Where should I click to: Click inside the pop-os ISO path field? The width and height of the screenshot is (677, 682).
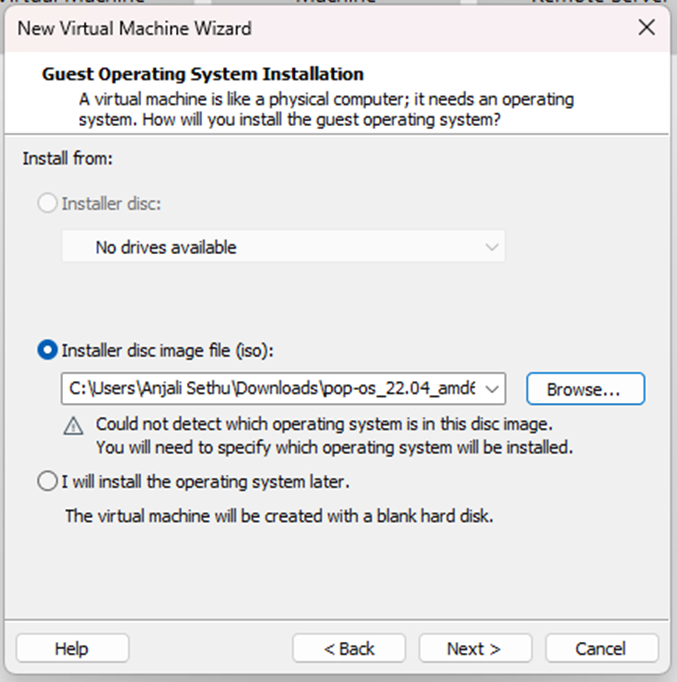270,389
